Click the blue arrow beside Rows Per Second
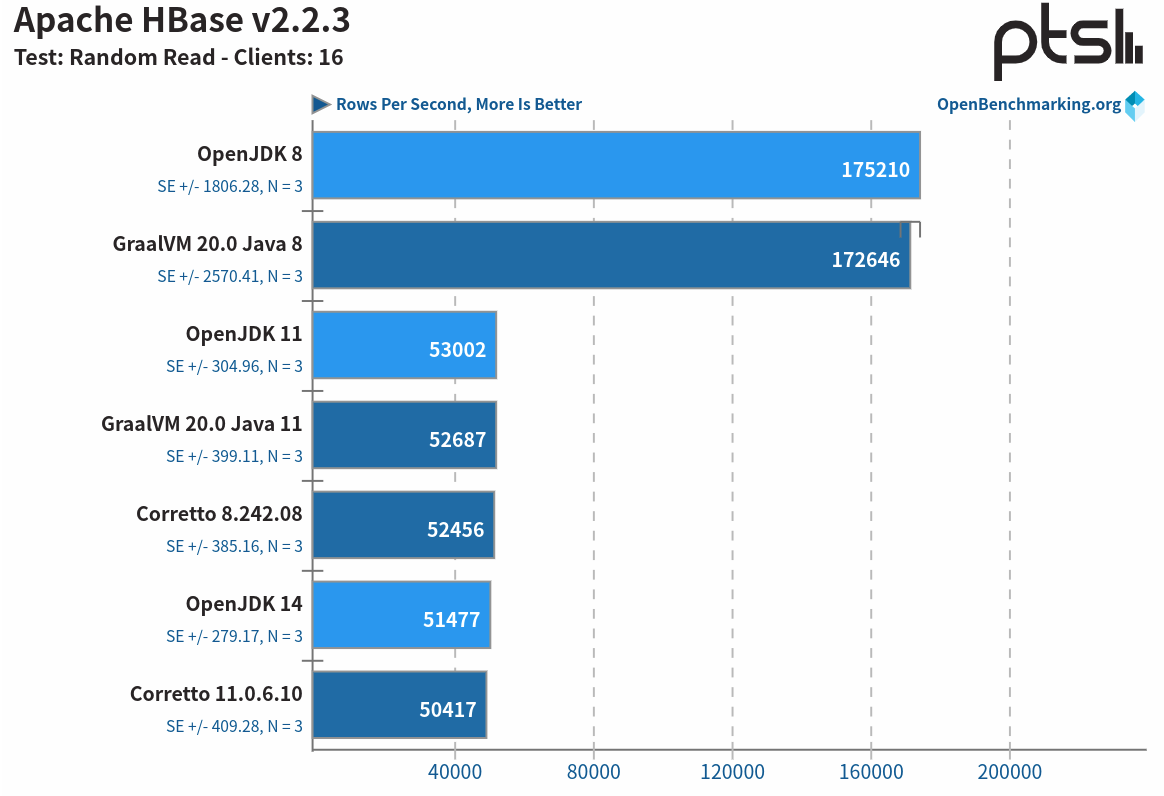This screenshot has width=1164, height=796. pyautogui.click(x=318, y=103)
